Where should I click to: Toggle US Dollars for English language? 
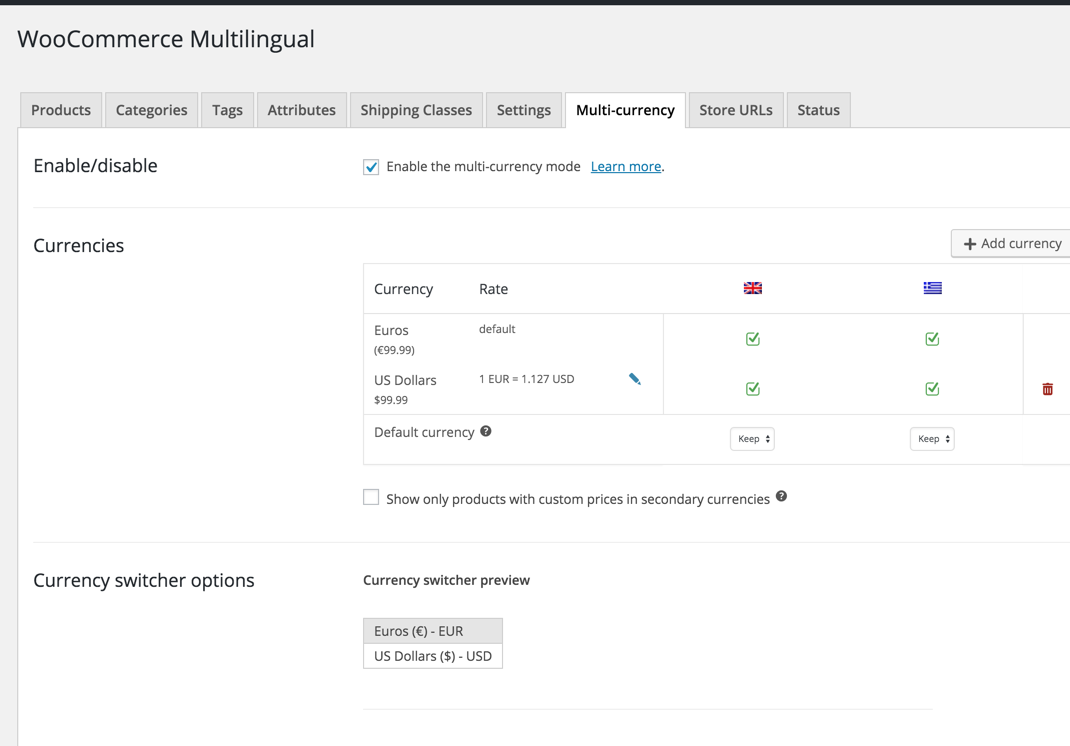753,388
